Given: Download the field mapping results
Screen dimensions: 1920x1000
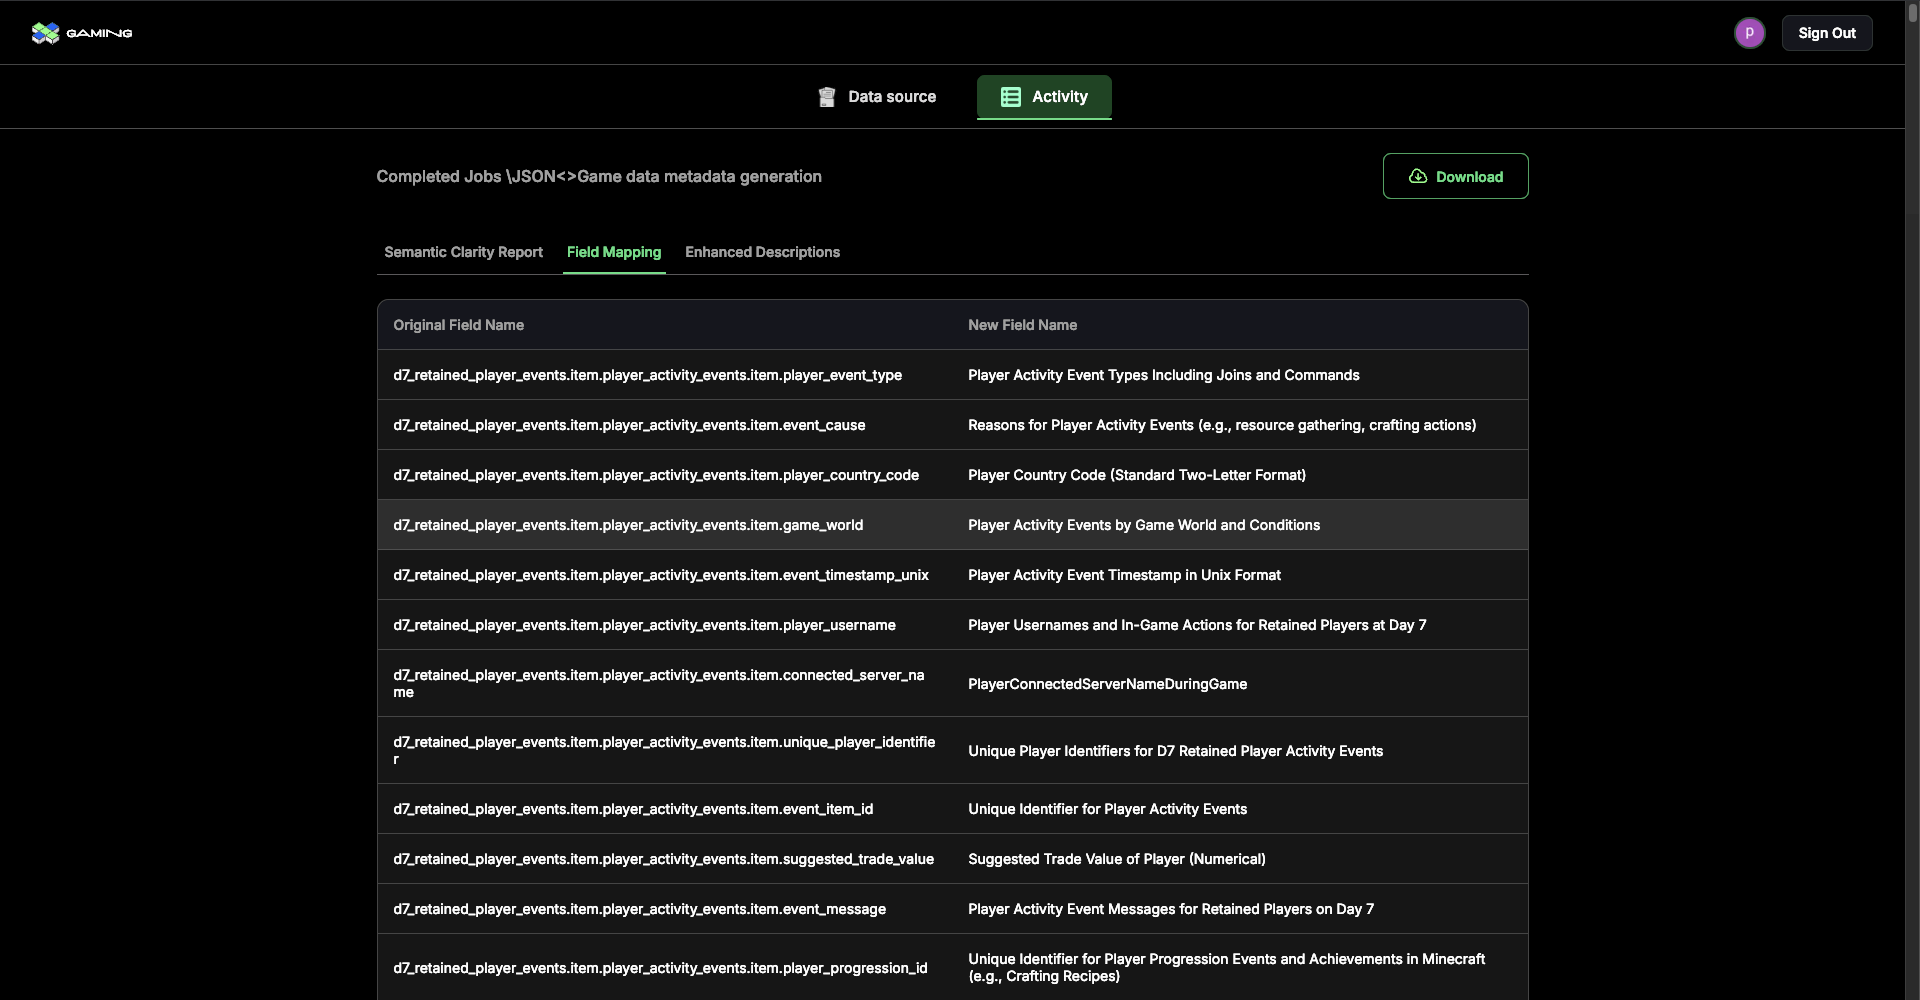Looking at the screenshot, I should 1455,176.
